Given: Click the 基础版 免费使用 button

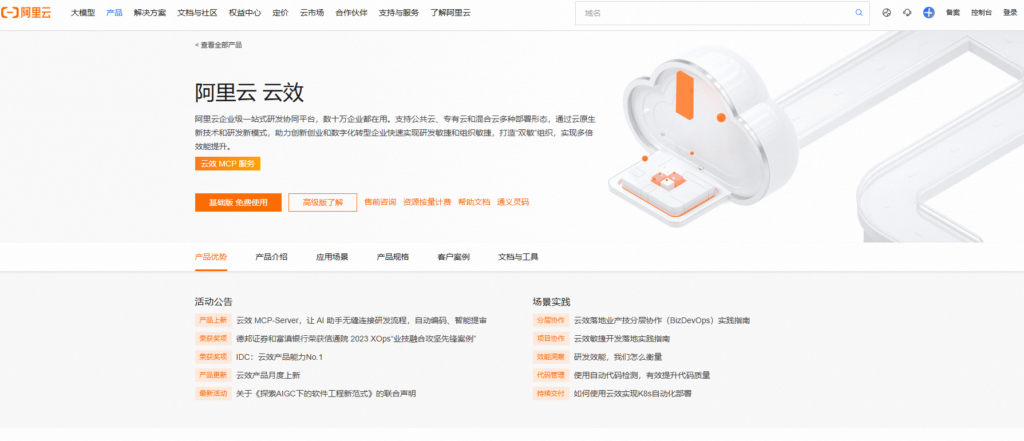Looking at the screenshot, I should tap(238, 202).
